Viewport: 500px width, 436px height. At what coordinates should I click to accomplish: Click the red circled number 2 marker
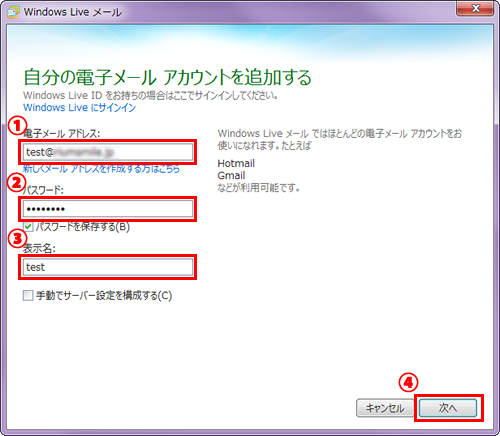[x=17, y=183]
